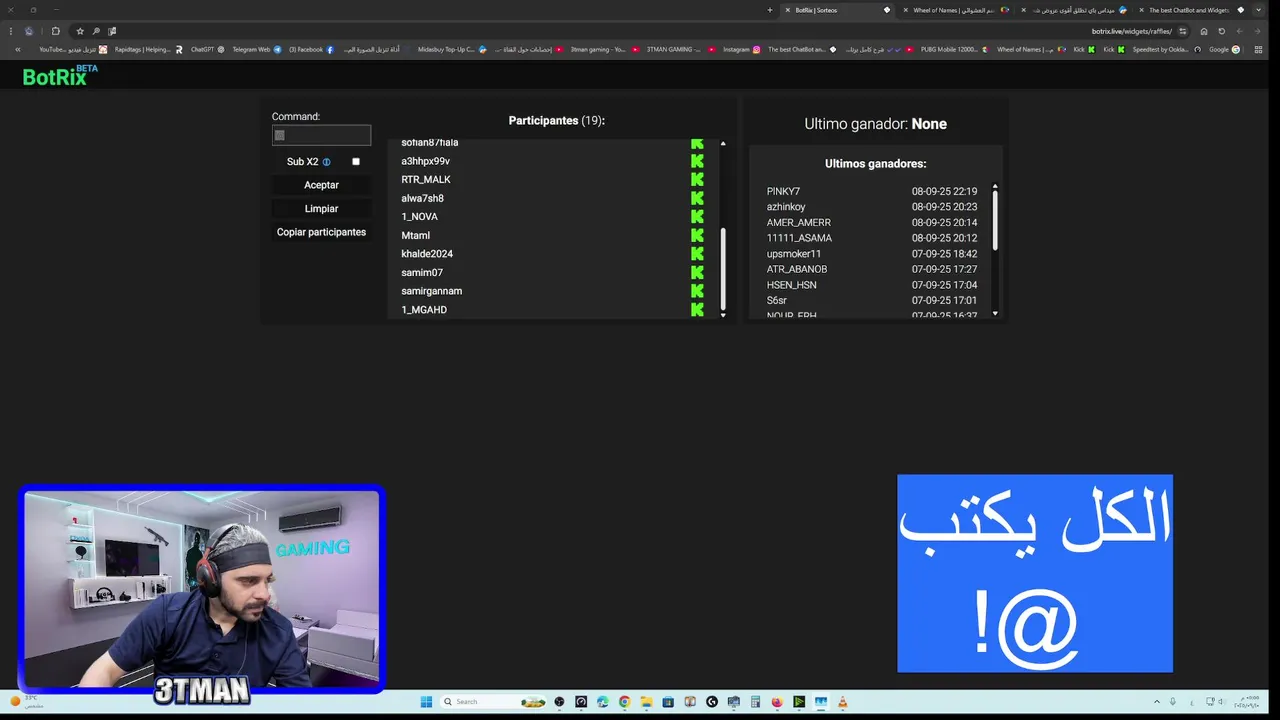Click the Ultimos ganadores scrollbar thumb
1280x720 pixels.
[995, 220]
